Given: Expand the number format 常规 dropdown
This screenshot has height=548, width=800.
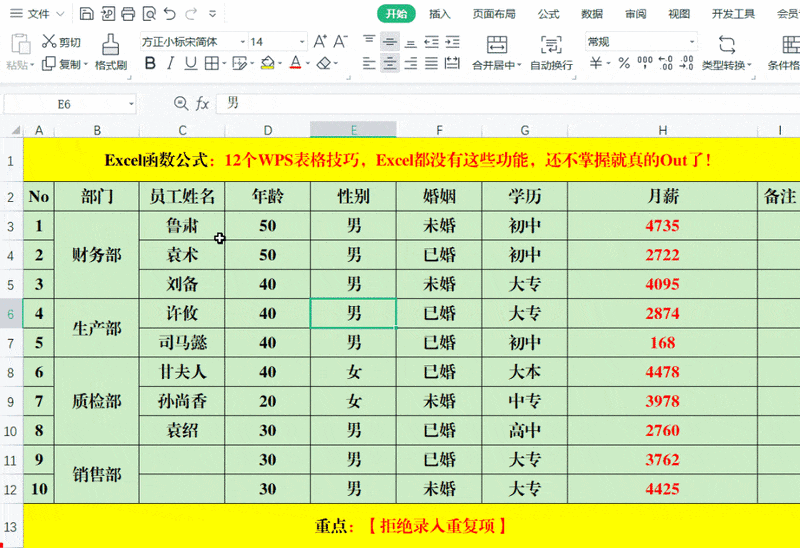Looking at the screenshot, I should point(692,42).
